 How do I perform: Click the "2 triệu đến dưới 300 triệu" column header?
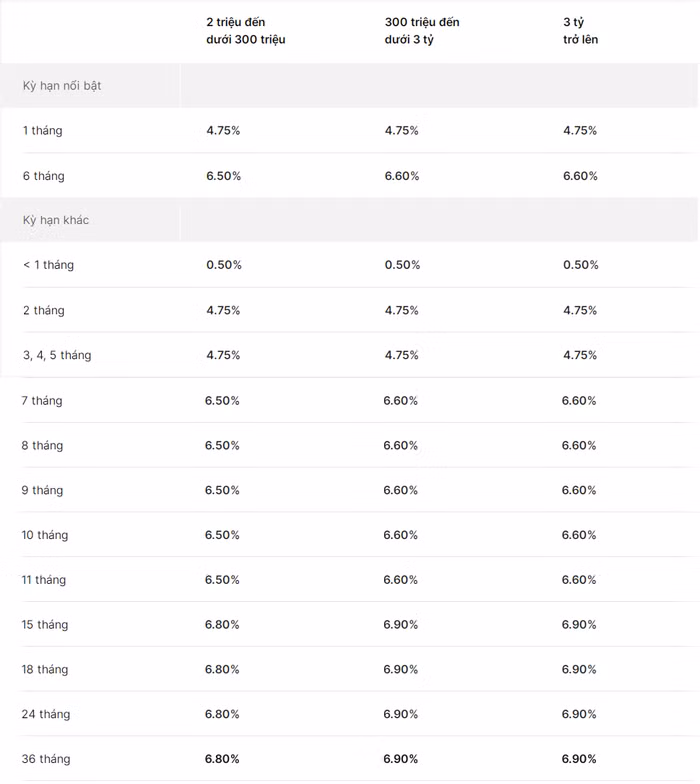245,31
